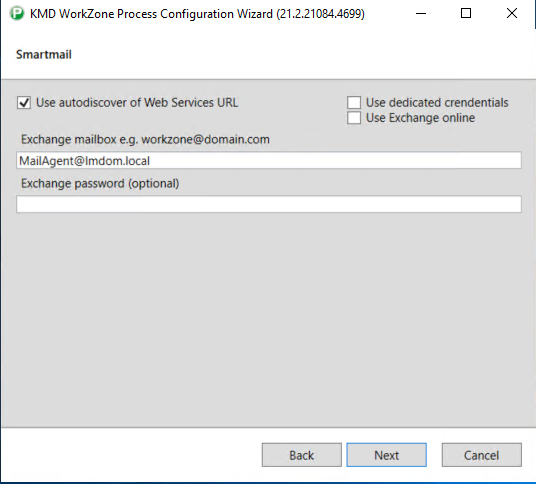Click the MailAgent@lmdom.local text in the mailbox field

[84, 161]
